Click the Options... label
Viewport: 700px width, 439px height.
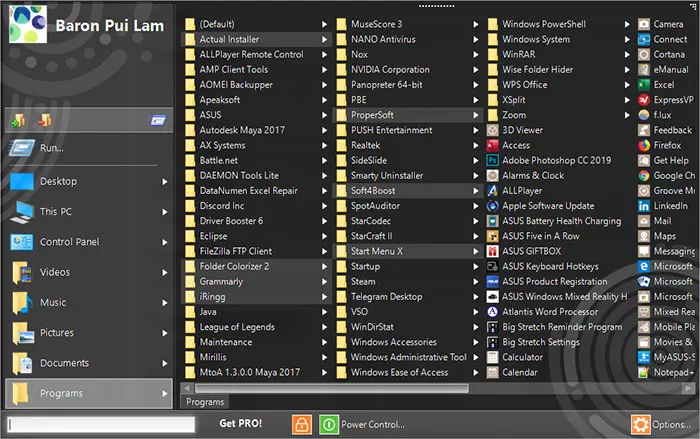point(671,425)
